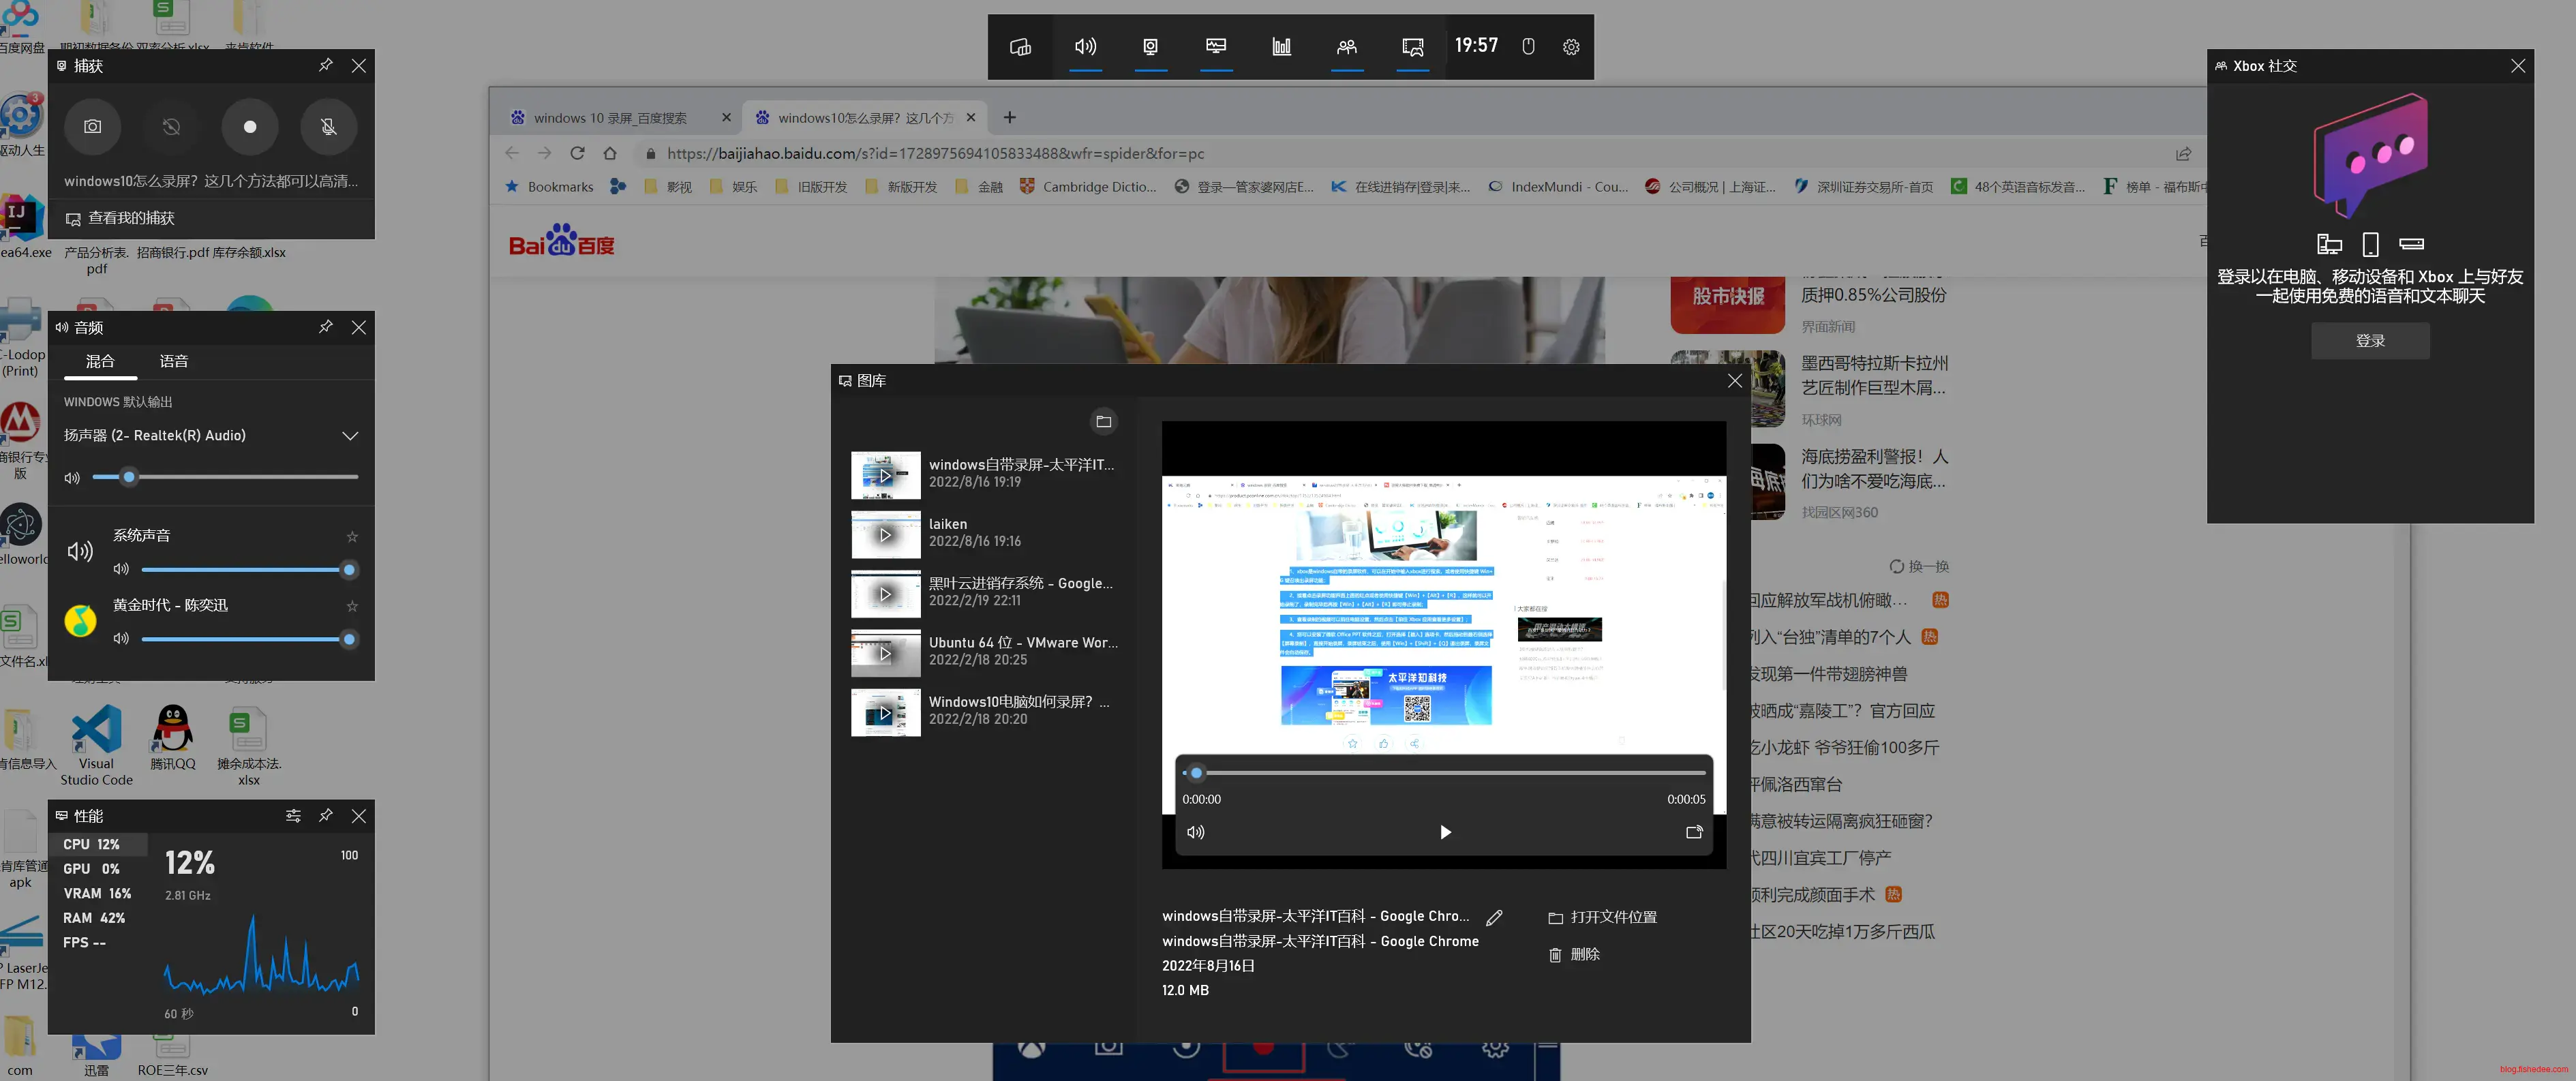Viewport: 2576px width, 1081px height.
Task: Toggle microphone mute in the Capture panel
Action: coord(328,127)
